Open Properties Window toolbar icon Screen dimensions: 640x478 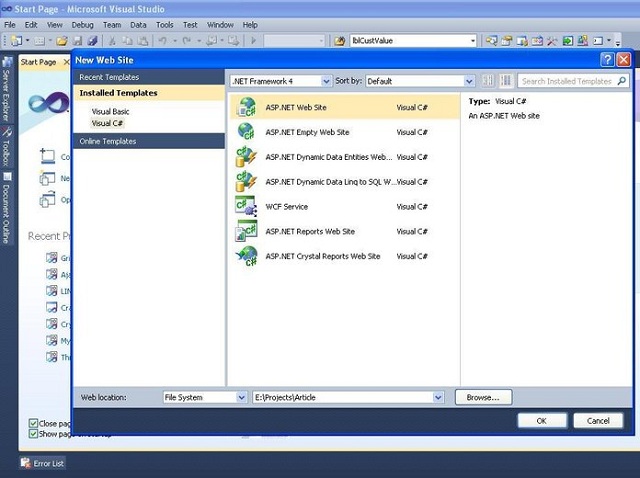coord(507,40)
